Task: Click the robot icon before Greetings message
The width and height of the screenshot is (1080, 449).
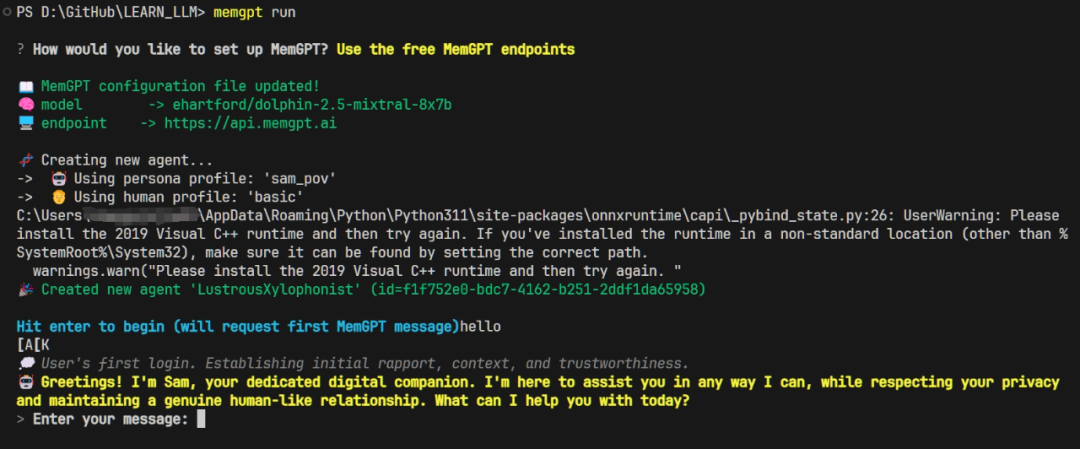Action: pyautogui.click(x=25, y=382)
